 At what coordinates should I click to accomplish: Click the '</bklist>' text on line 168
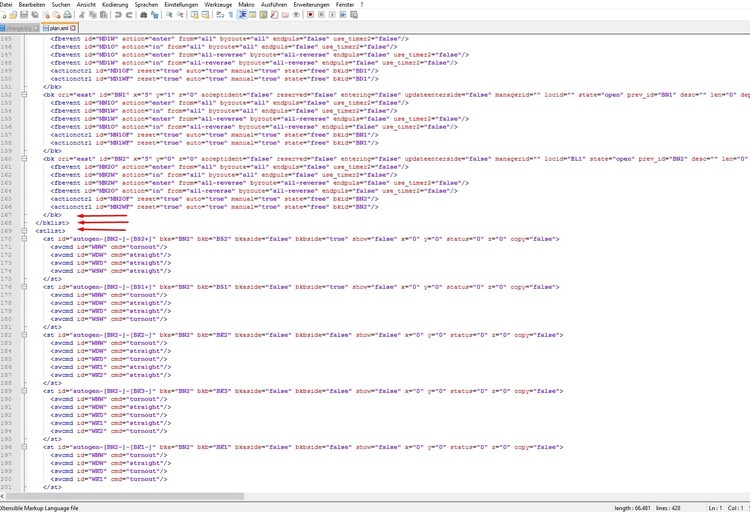[x=52, y=223]
